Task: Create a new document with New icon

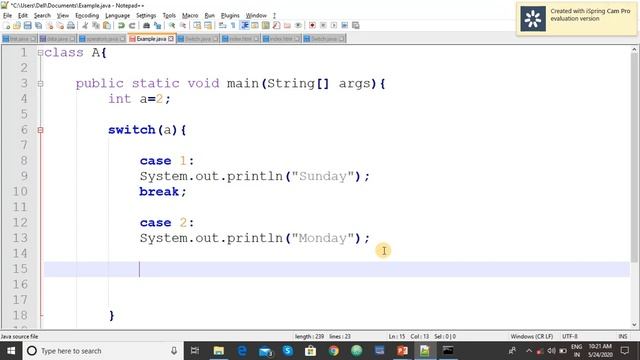Action: point(7,25)
